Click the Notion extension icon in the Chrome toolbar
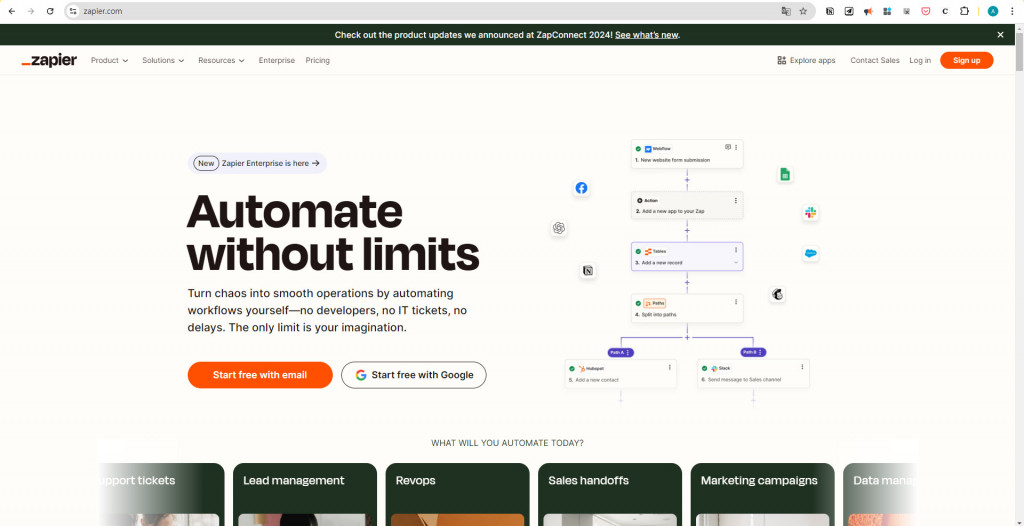Image resolution: width=1024 pixels, height=526 pixels. [x=829, y=11]
